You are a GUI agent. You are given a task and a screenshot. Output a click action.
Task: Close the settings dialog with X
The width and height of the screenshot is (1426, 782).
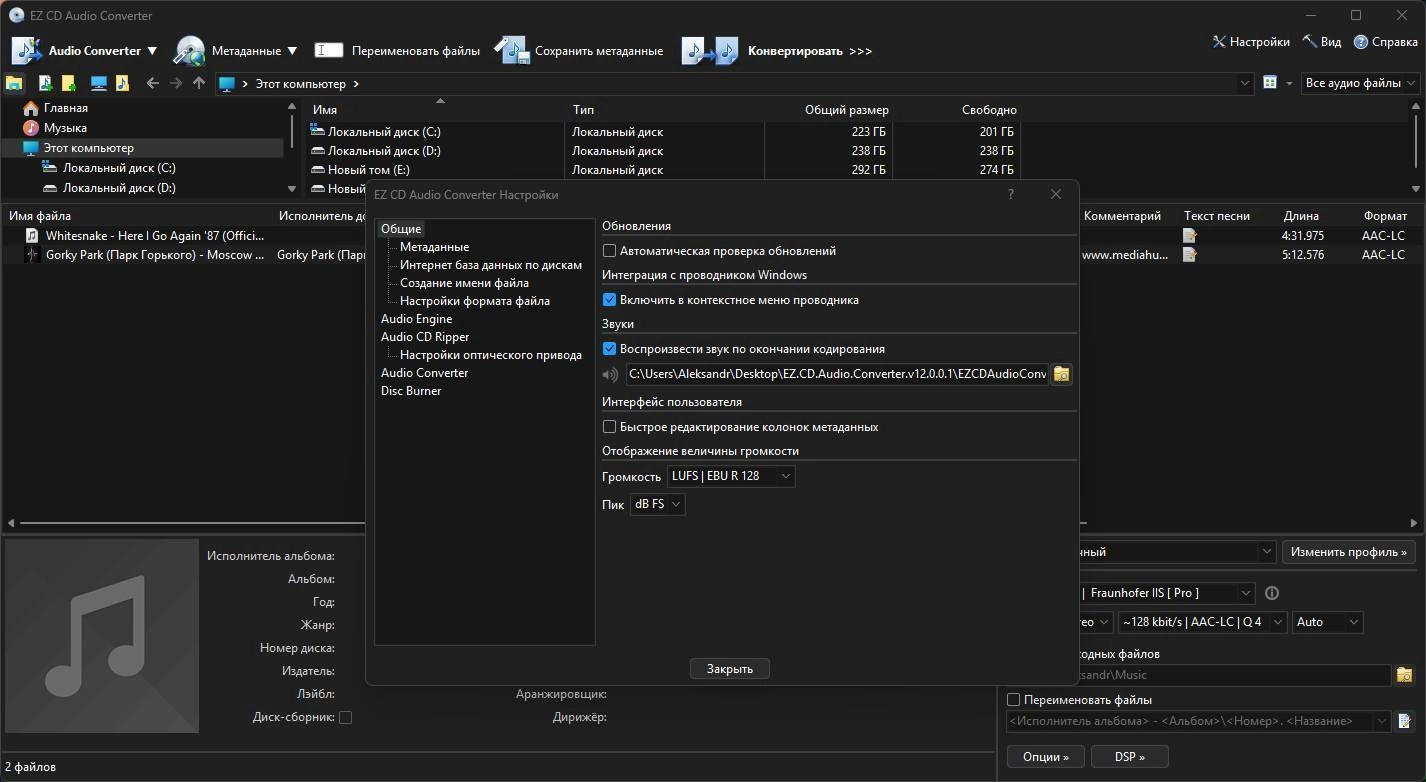click(1056, 194)
